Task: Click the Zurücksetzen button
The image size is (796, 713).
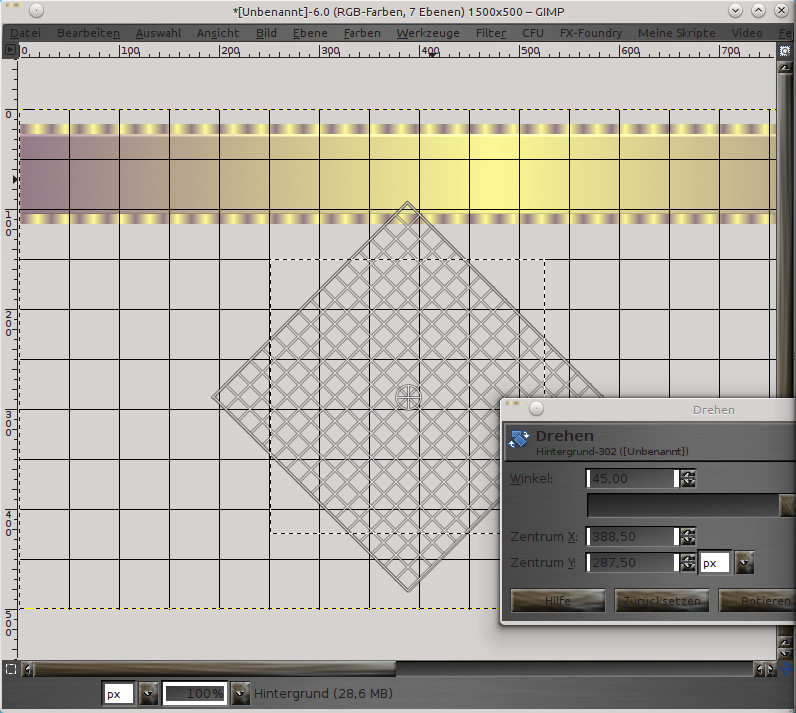Action: 663,601
